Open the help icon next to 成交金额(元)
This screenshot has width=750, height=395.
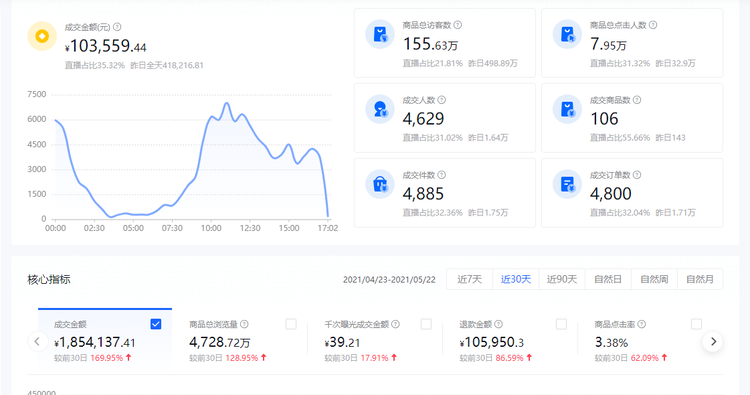[x=117, y=27]
